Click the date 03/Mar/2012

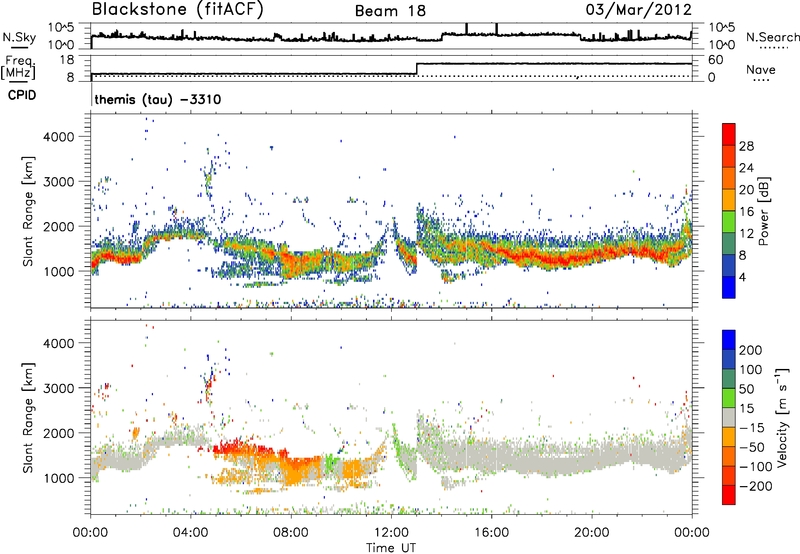[x=638, y=10]
